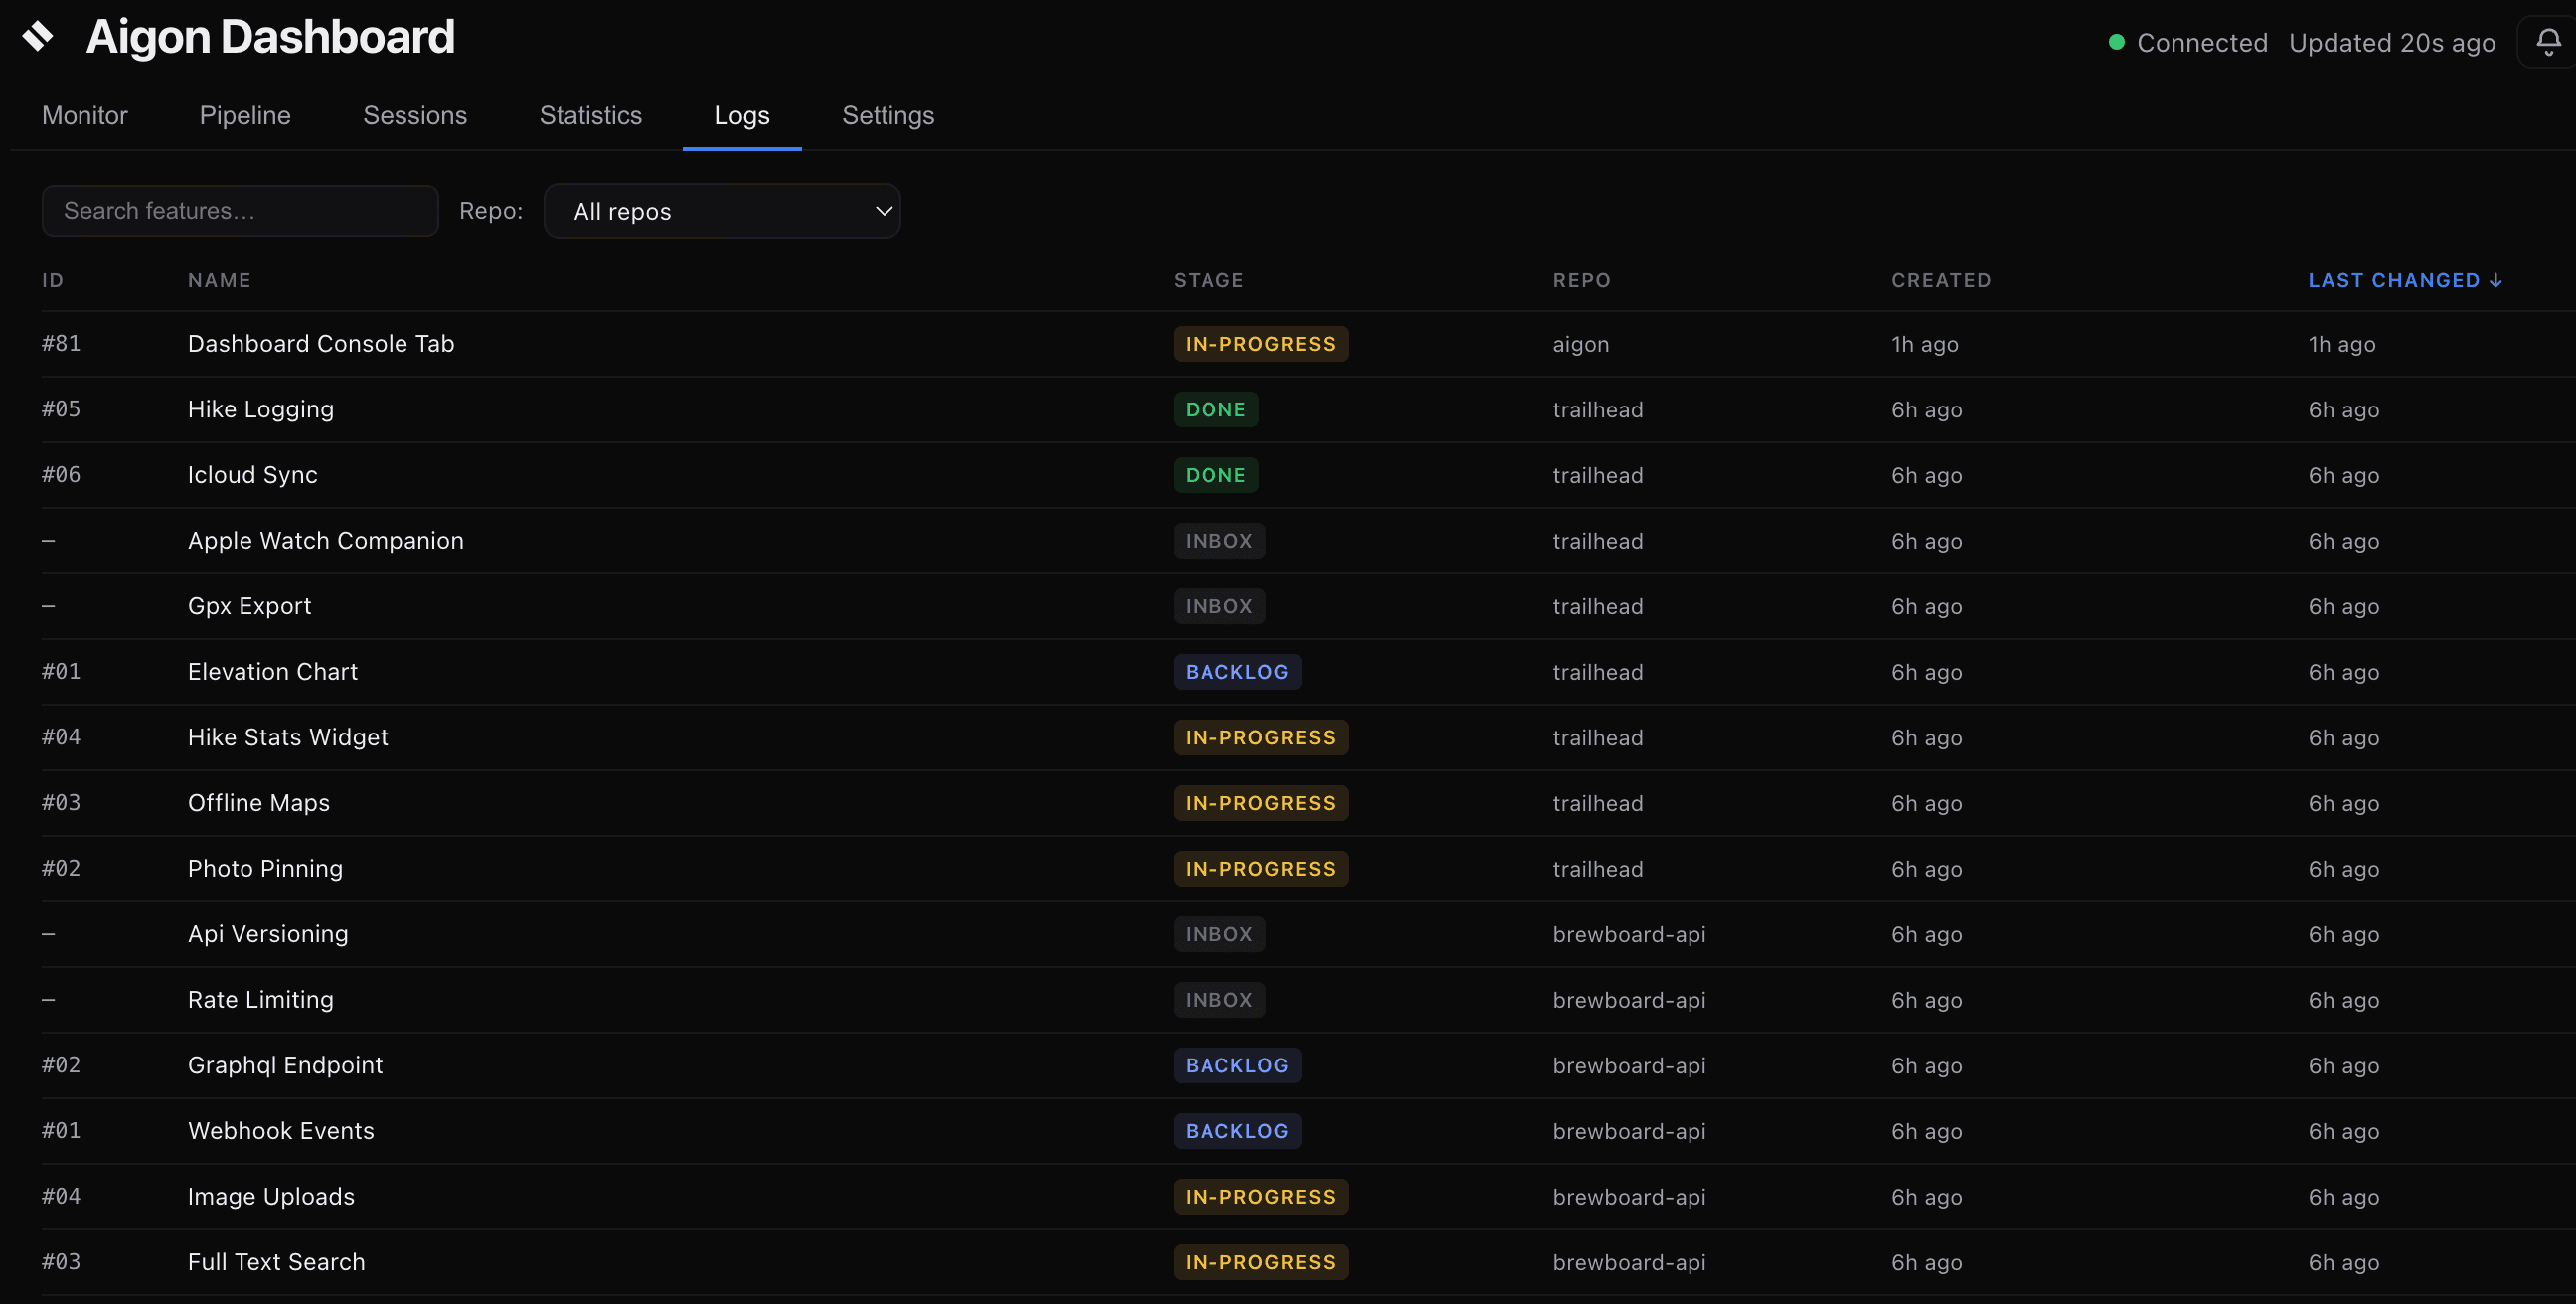Click the Aigon diamond logo icon
The height and width of the screenshot is (1304, 2576).
click(x=38, y=36)
